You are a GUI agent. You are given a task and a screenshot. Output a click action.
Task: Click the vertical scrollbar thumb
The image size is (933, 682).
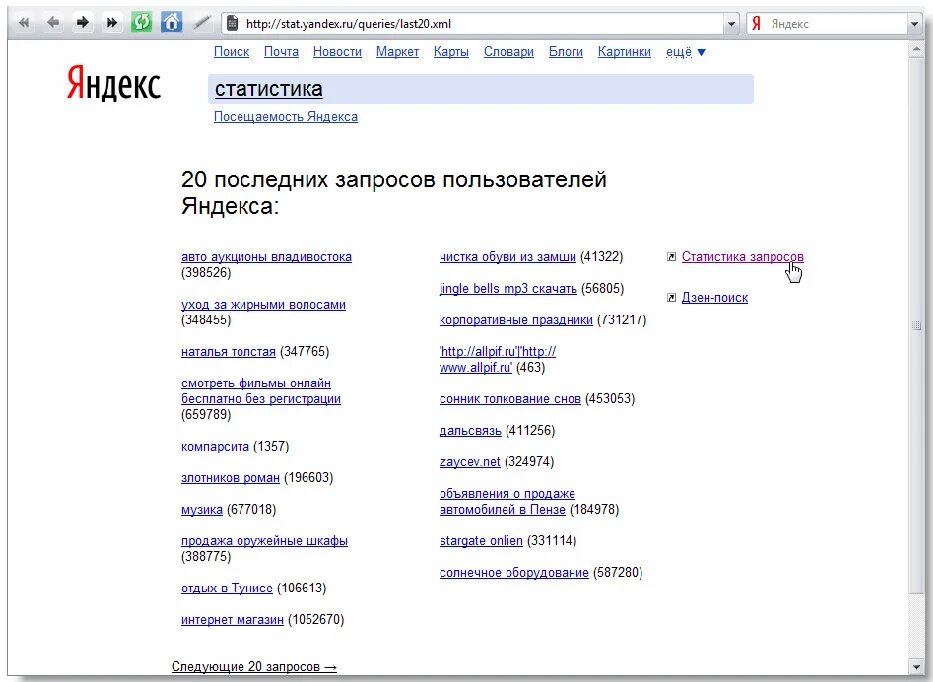pos(916,325)
